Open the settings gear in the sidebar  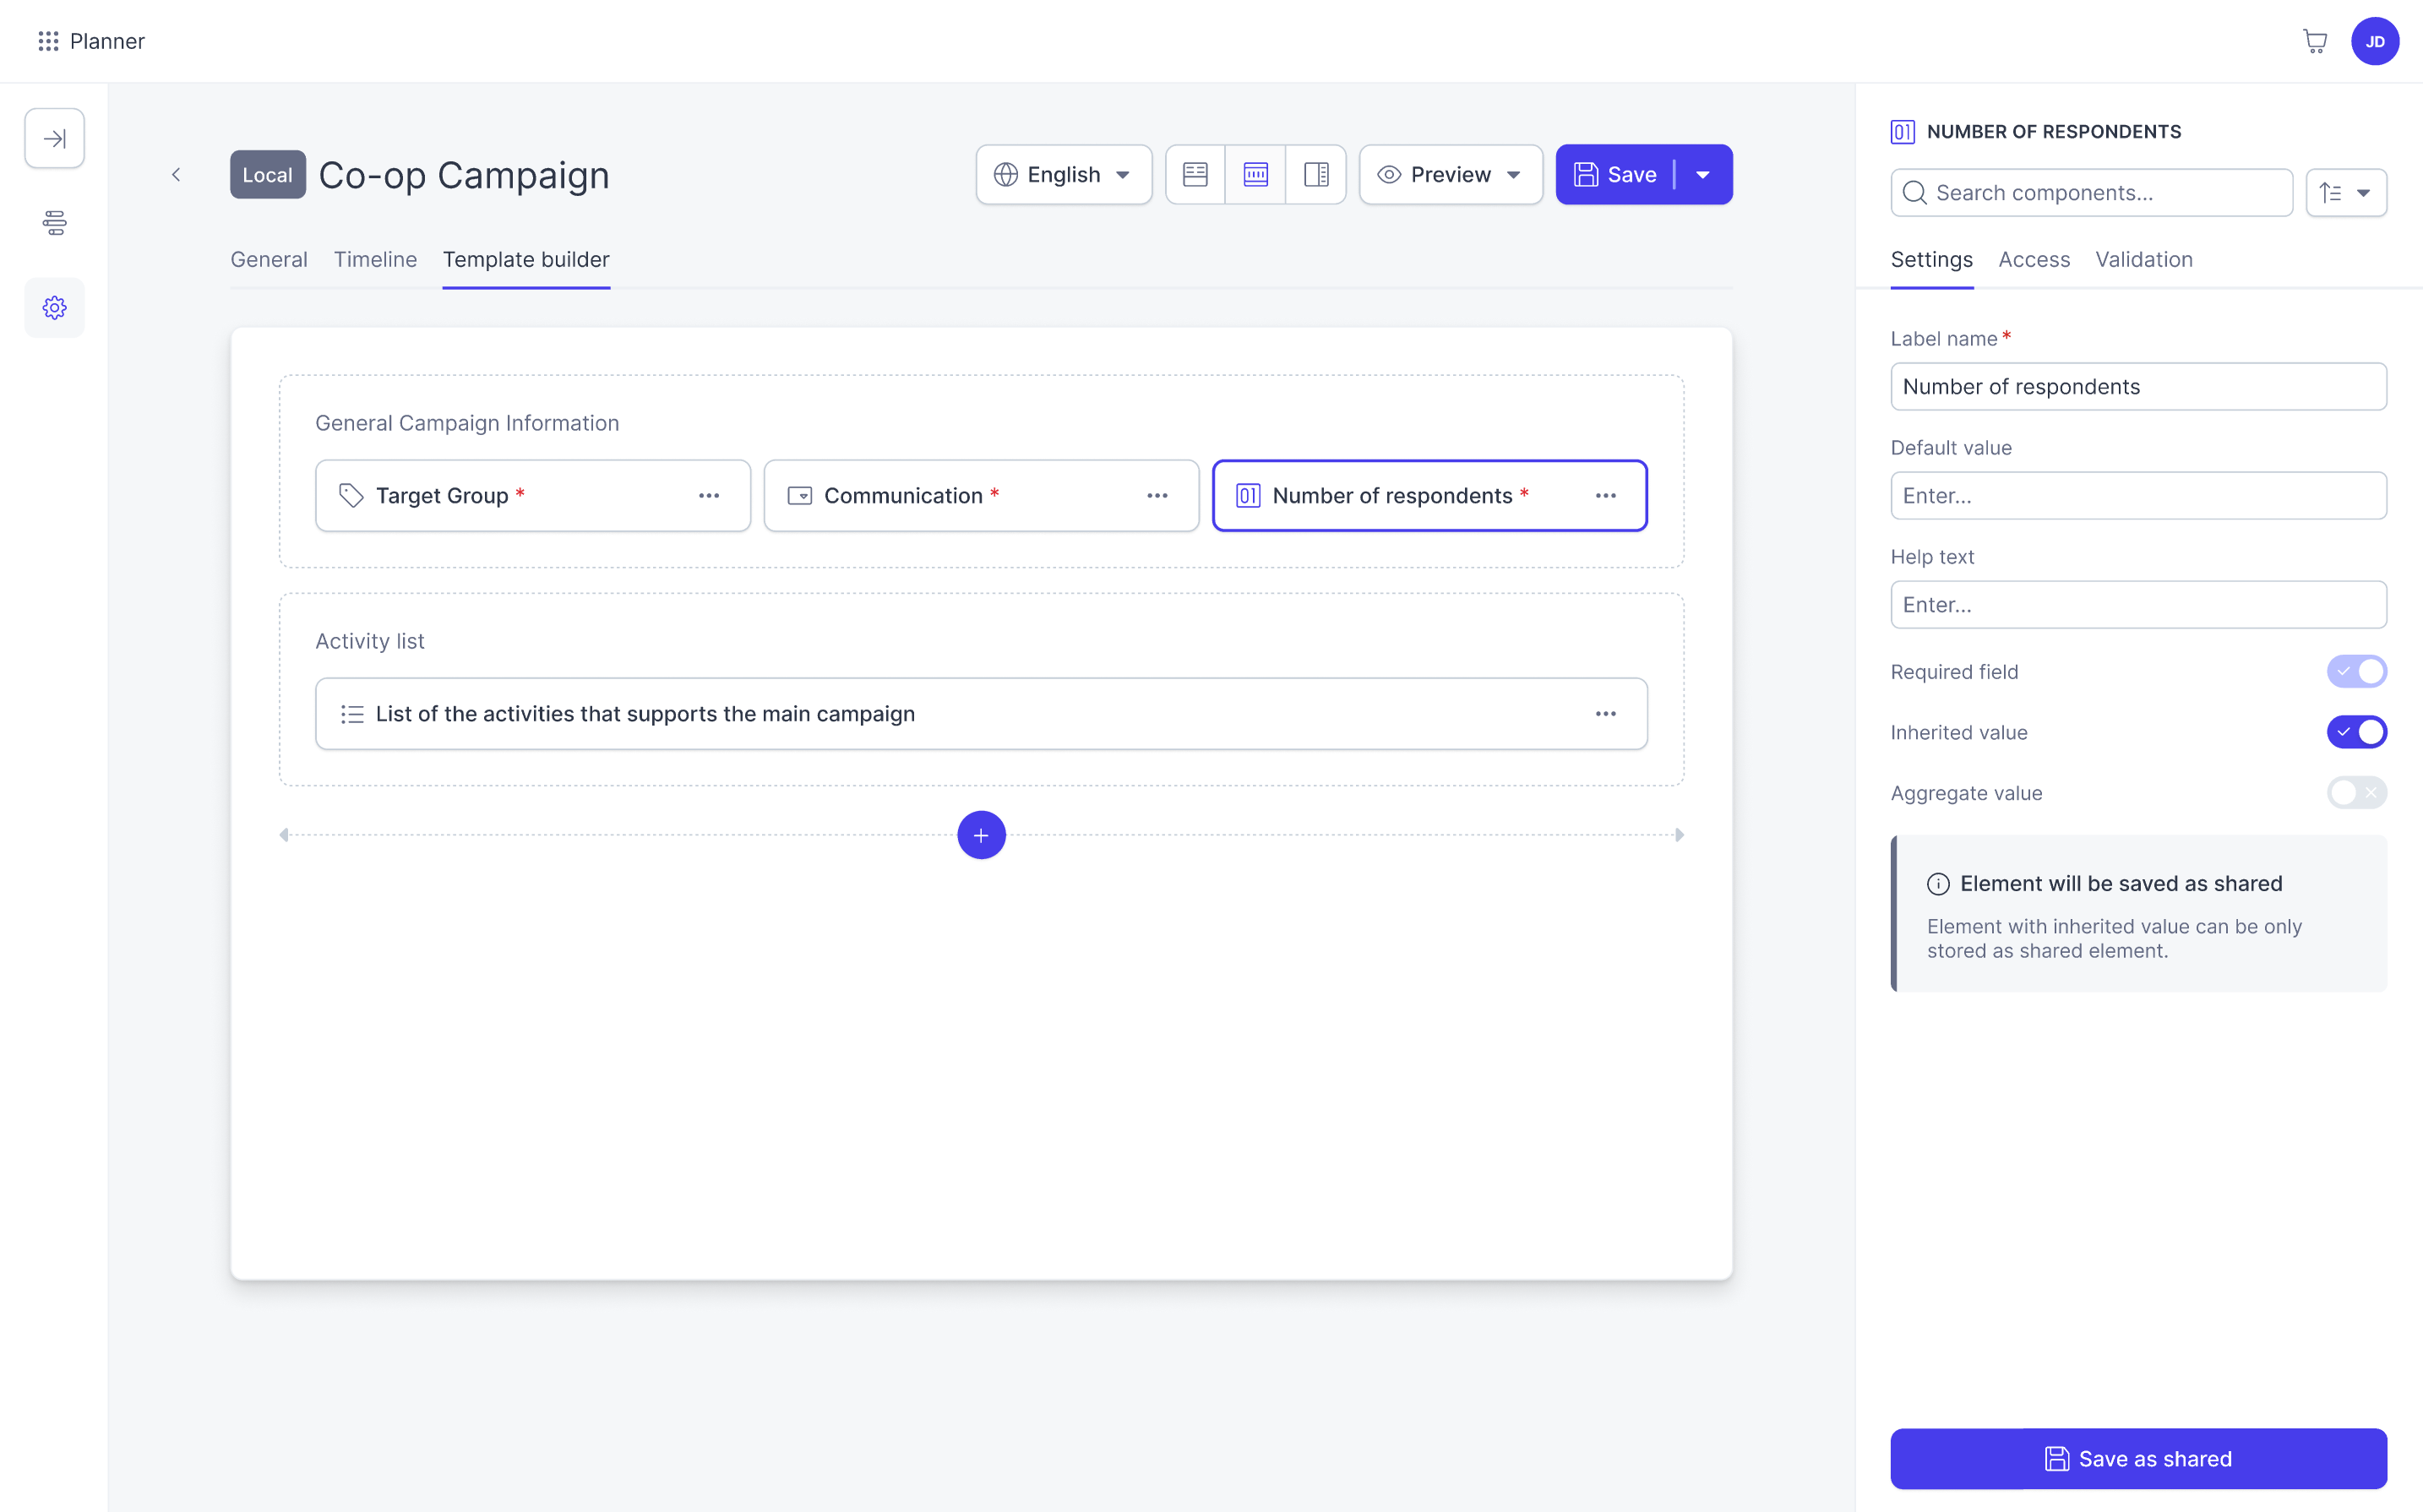pos(54,307)
